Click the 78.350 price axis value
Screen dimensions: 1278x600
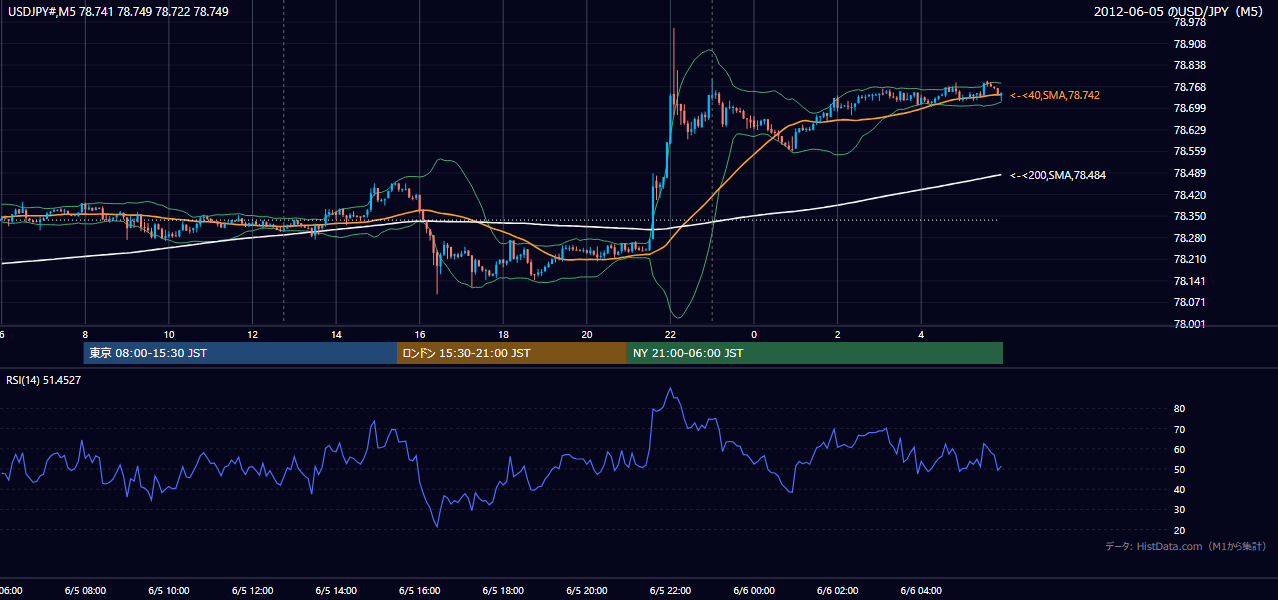1189,216
